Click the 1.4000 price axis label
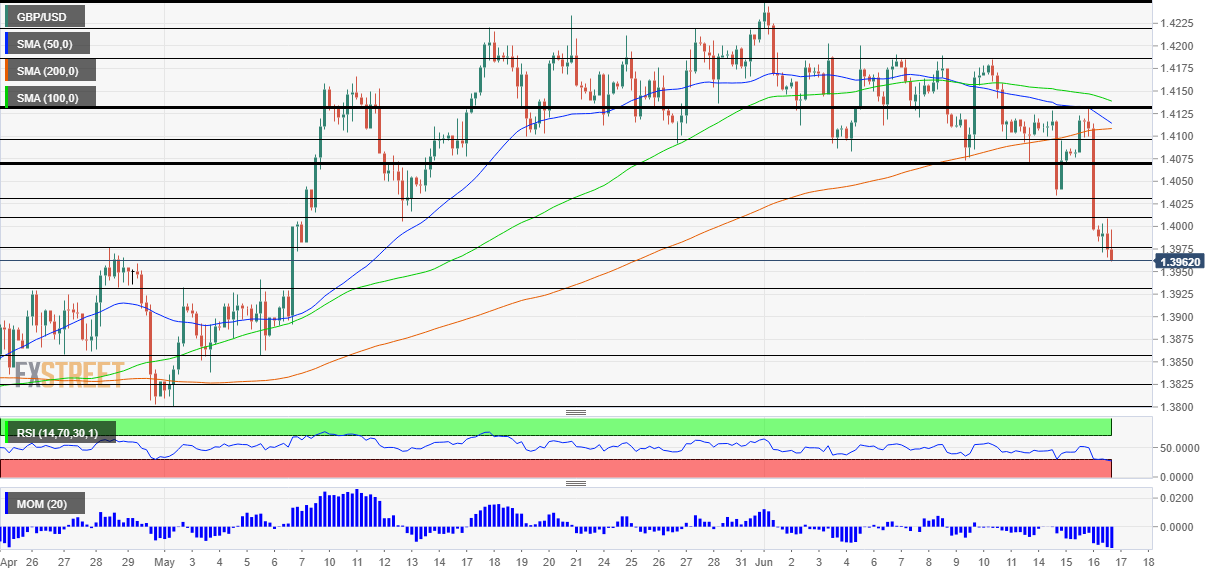 click(x=1176, y=226)
